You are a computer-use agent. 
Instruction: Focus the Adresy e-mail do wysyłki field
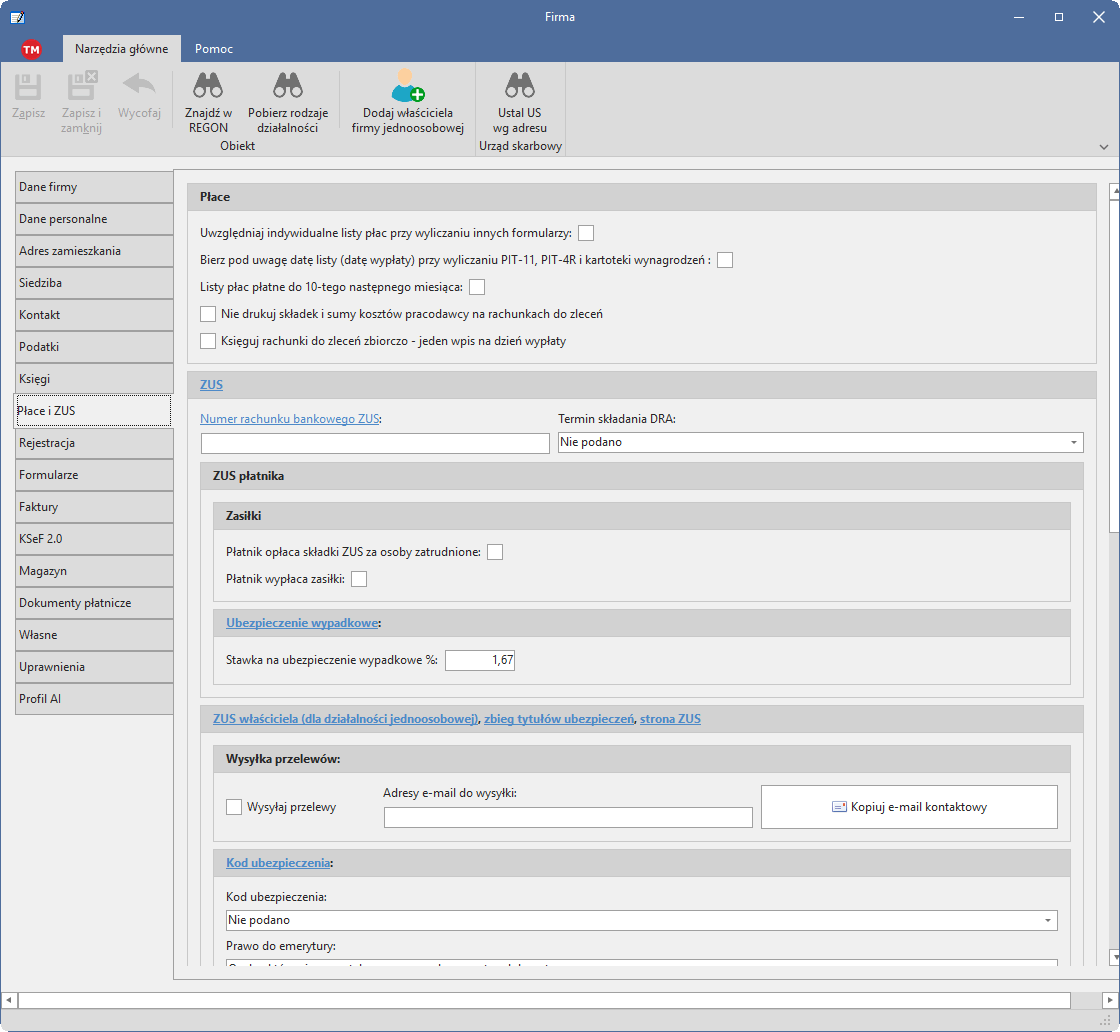[568, 817]
